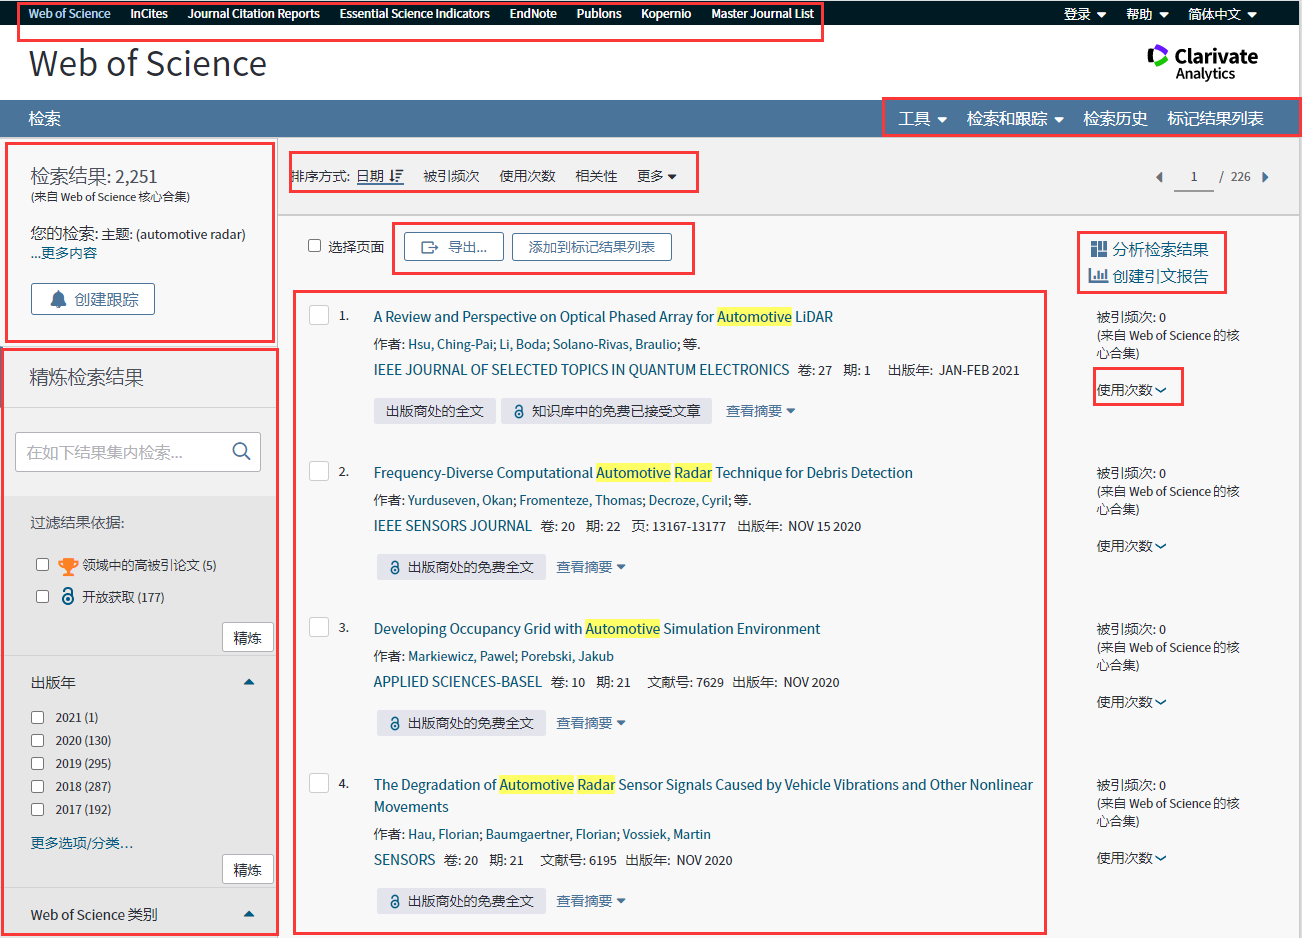Sort results by 使用次数
1302x938 pixels.
[527, 176]
